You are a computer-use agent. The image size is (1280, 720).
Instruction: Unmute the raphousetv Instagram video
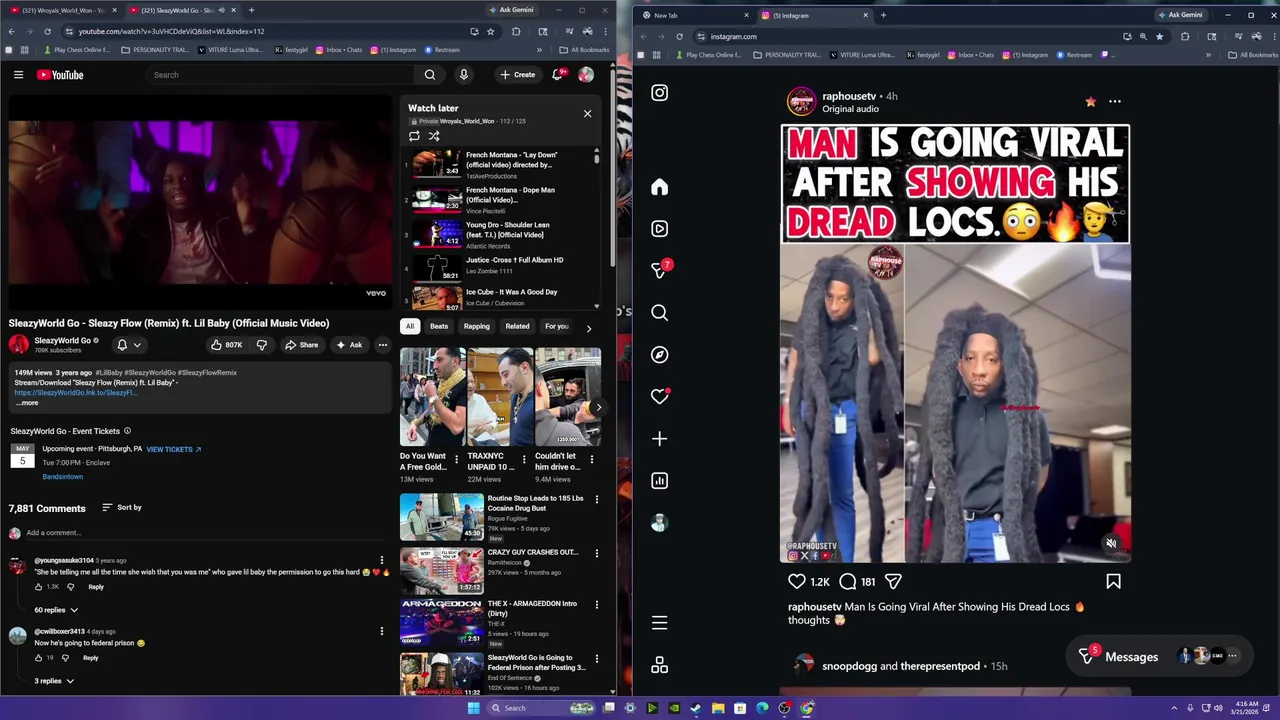(x=1111, y=544)
